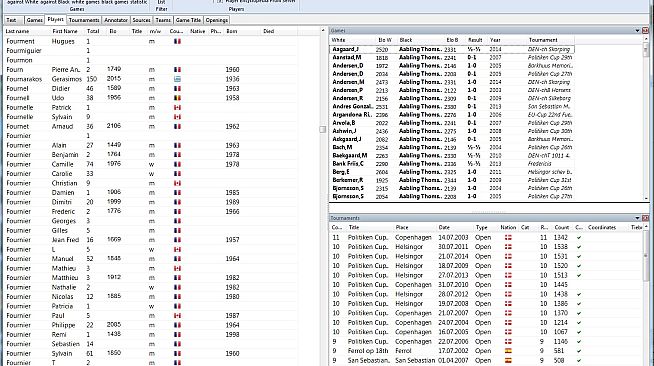The height and width of the screenshot is (366, 654).
Task: Click flag icon for Fournier Christian
Action: click(x=177, y=183)
